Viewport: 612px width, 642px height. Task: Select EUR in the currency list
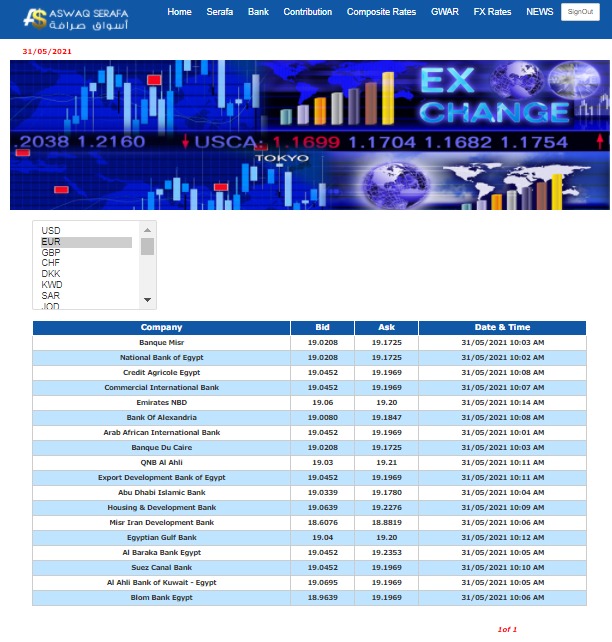click(86, 242)
